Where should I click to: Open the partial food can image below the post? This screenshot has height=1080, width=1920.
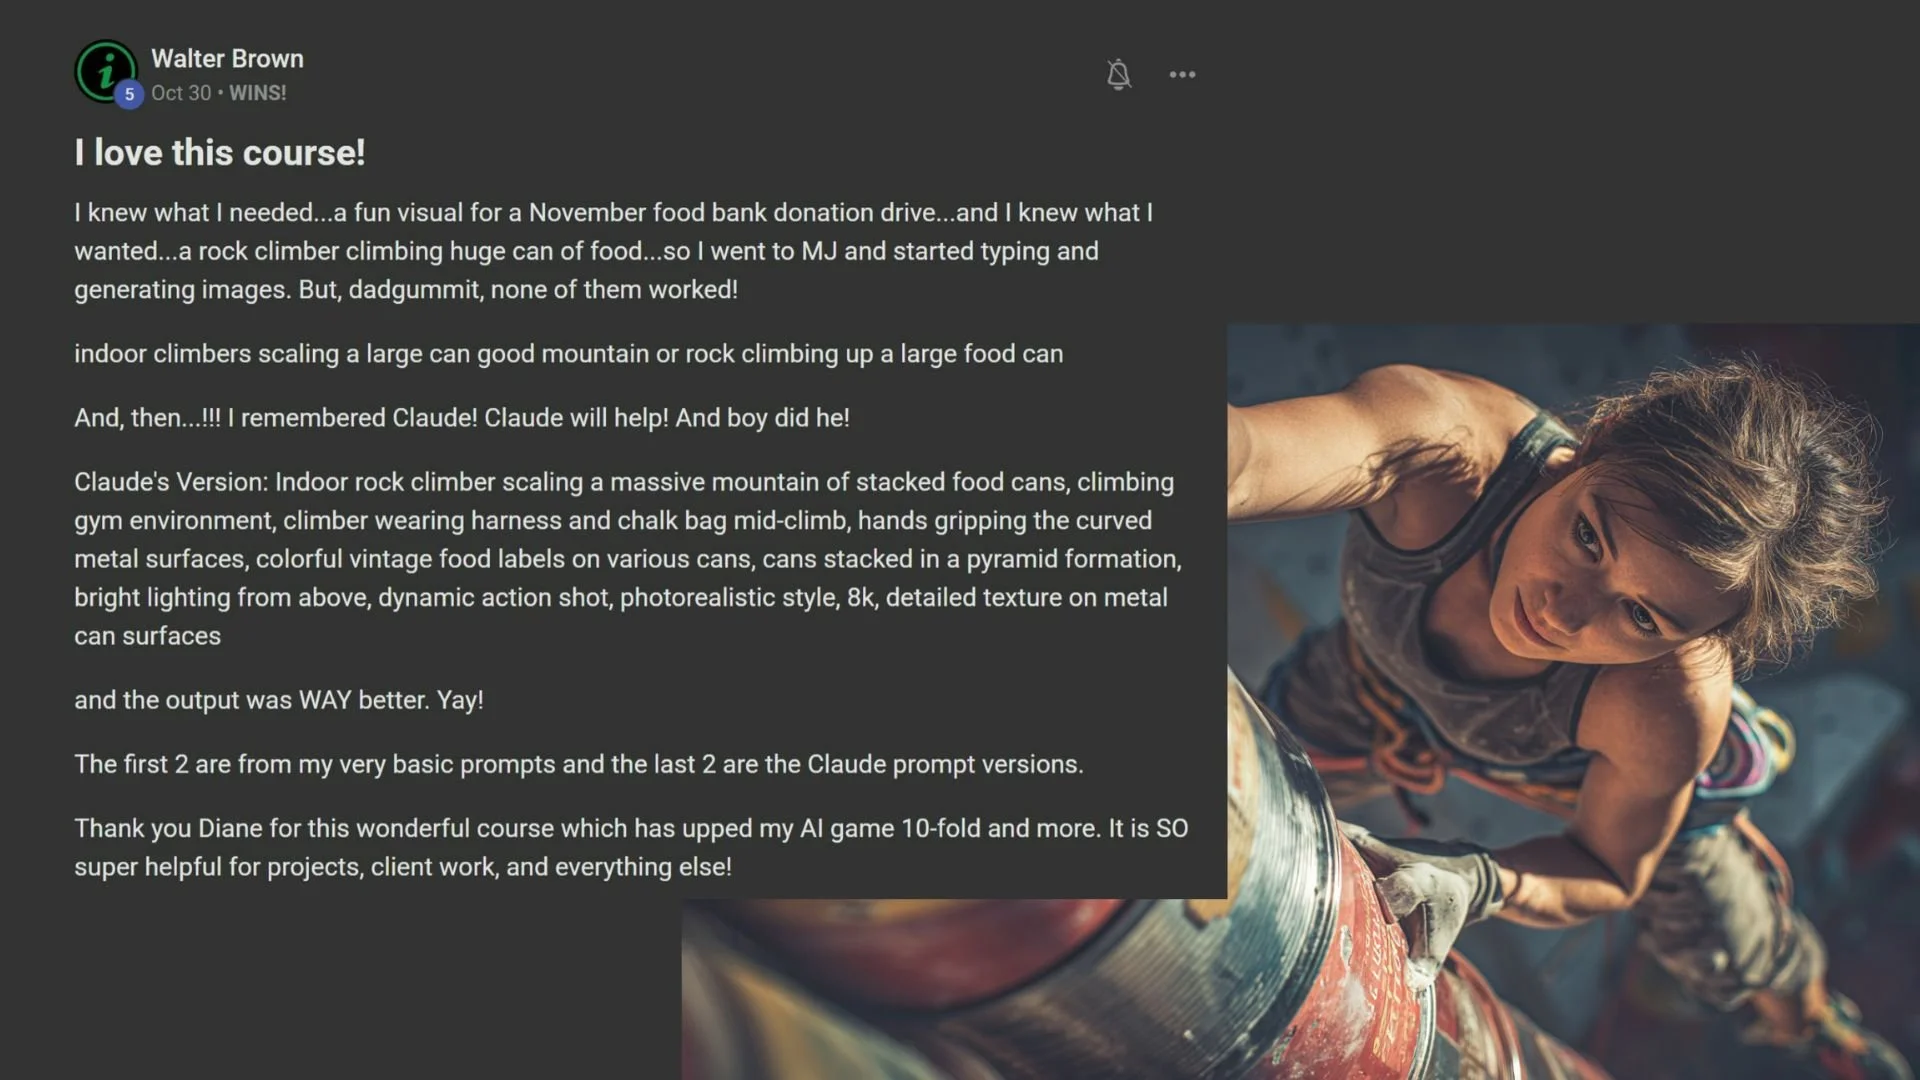tap(954, 989)
